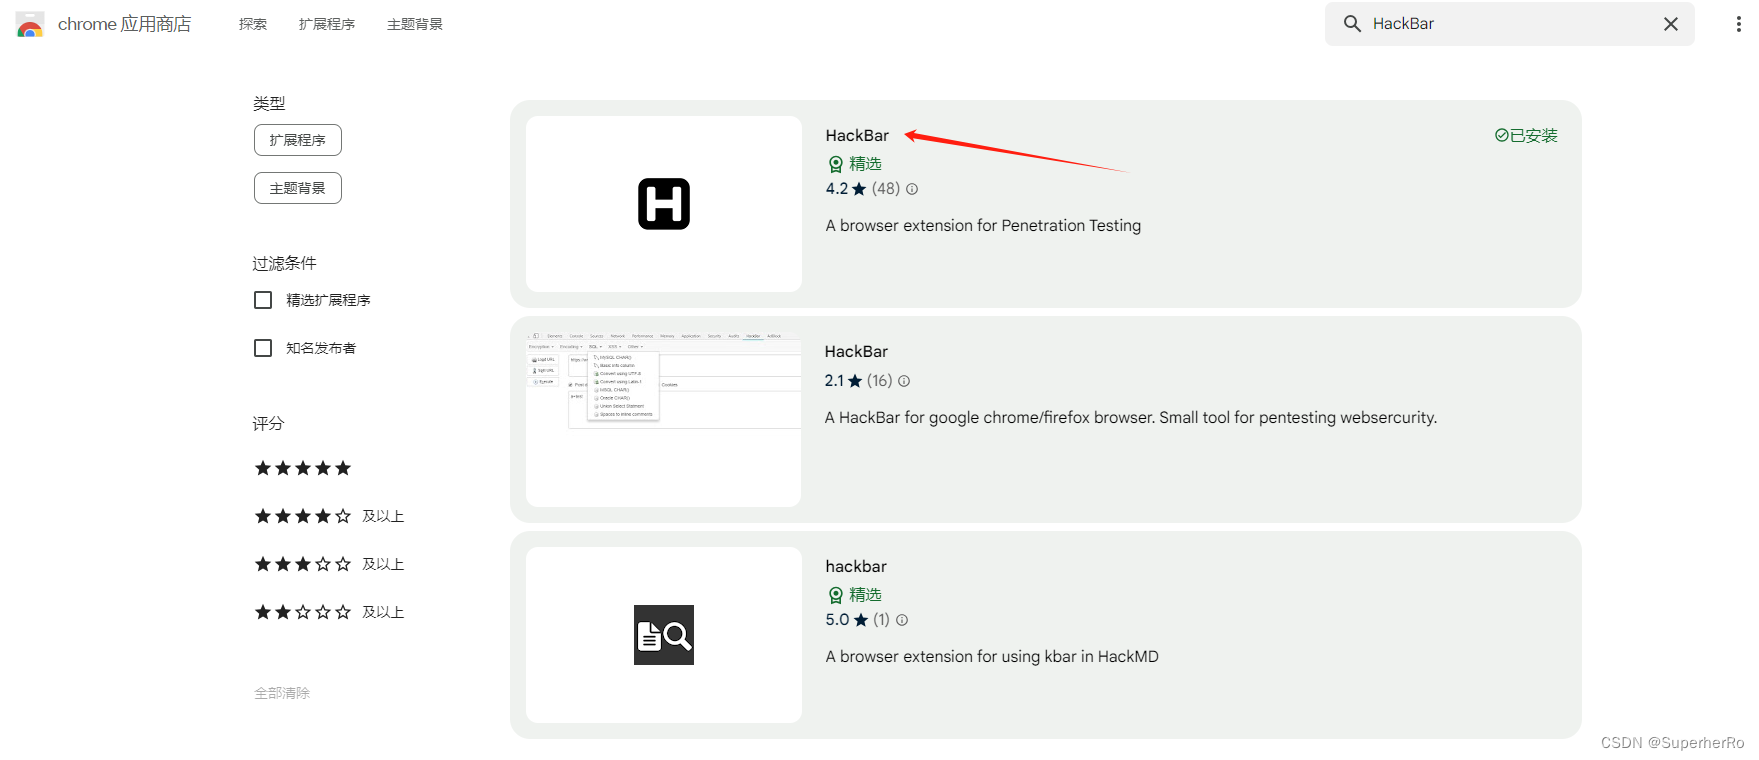Click the star icon beside the 4.2 rating
The width and height of the screenshot is (1759, 760).
(859, 189)
